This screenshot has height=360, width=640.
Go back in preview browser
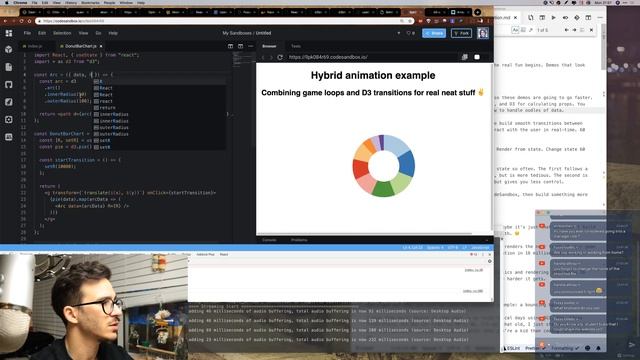pyautogui.click(x=263, y=57)
